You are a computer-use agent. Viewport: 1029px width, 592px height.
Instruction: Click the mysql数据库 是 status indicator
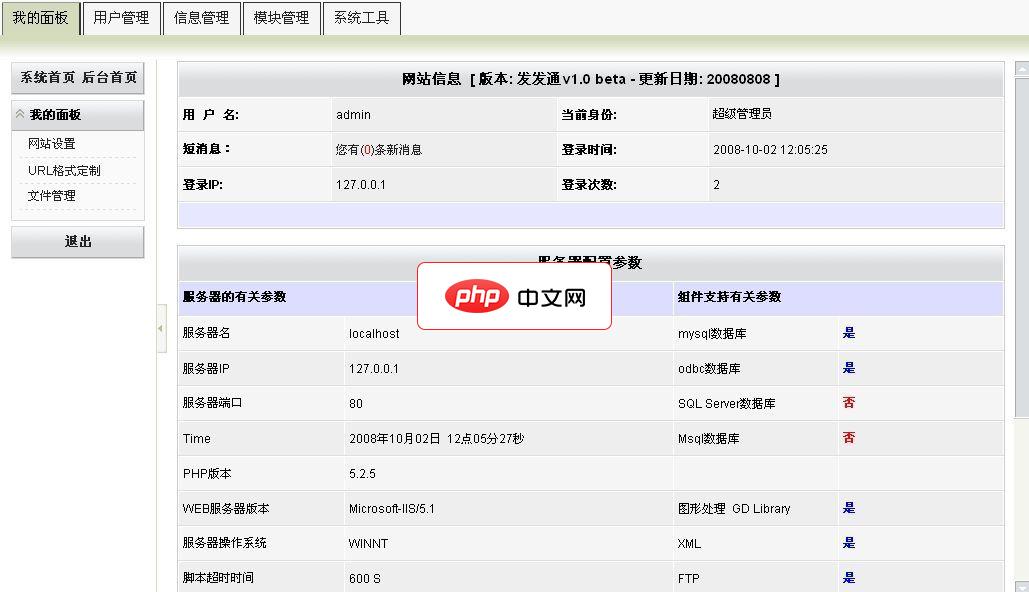(x=848, y=332)
